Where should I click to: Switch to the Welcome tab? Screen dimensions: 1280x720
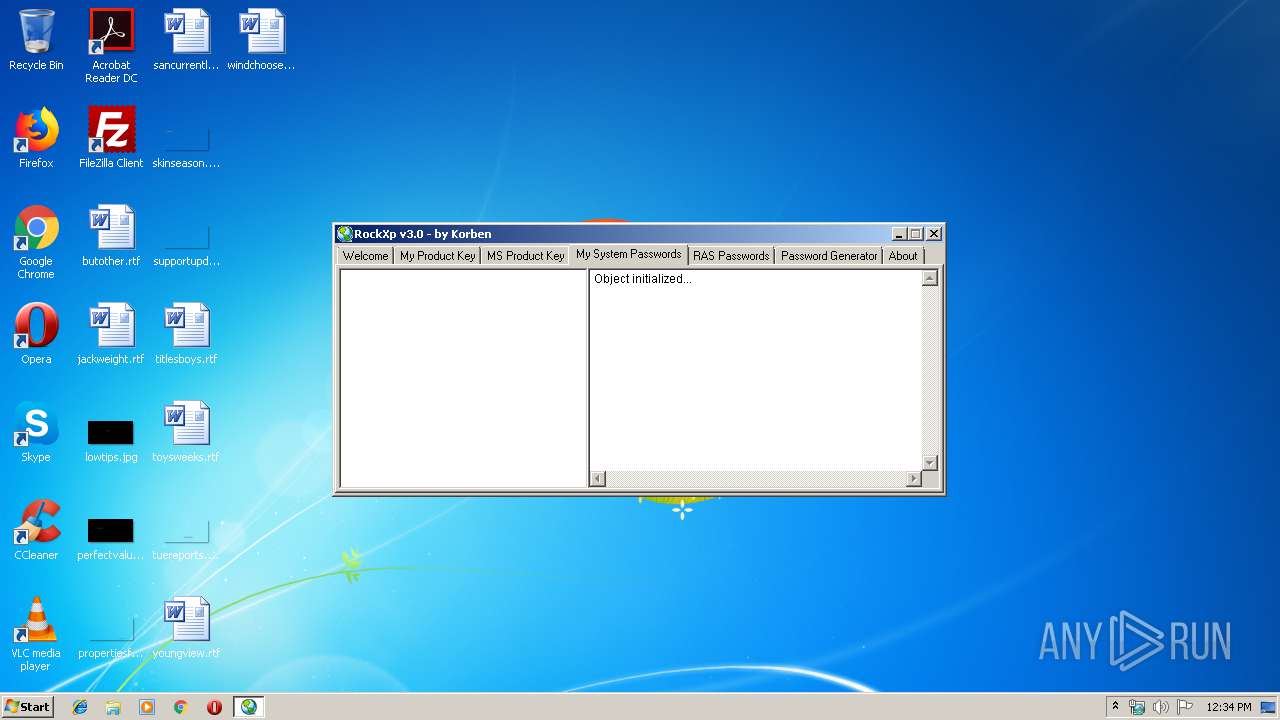tap(365, 256)
